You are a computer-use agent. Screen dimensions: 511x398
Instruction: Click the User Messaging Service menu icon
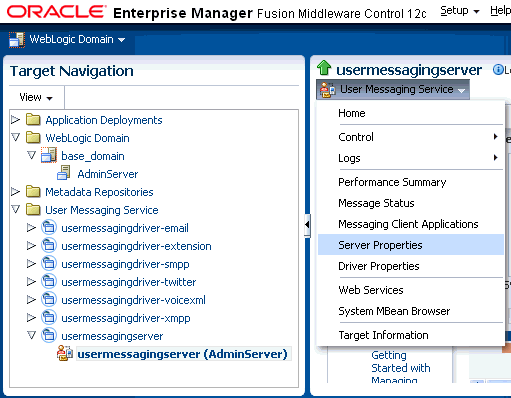pyautogui.click(x=327, y=90)
